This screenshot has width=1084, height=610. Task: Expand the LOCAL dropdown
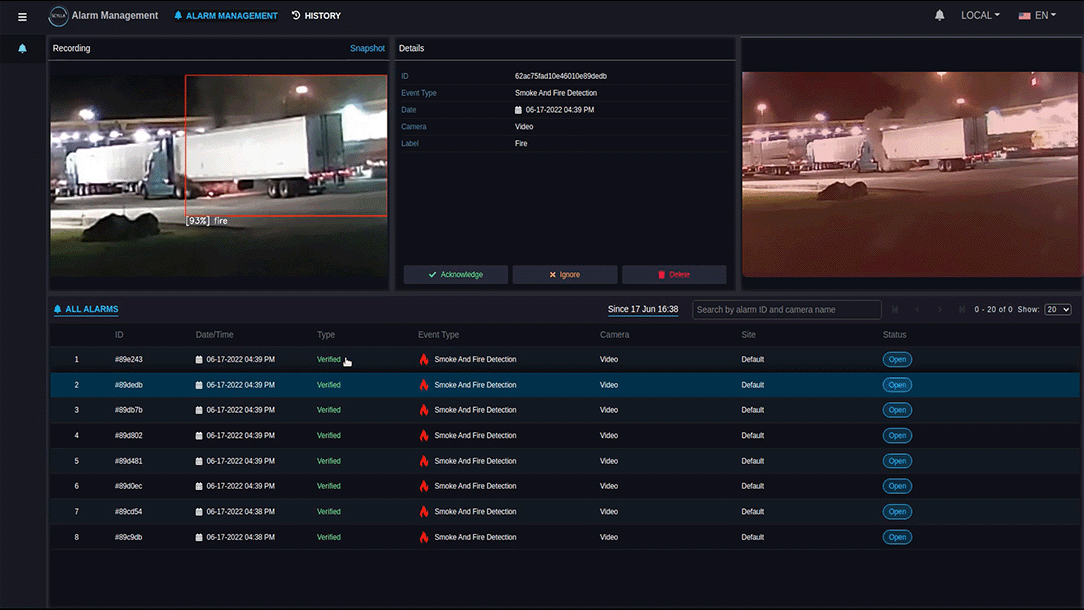pyautogui.click(x=980, y=16)
